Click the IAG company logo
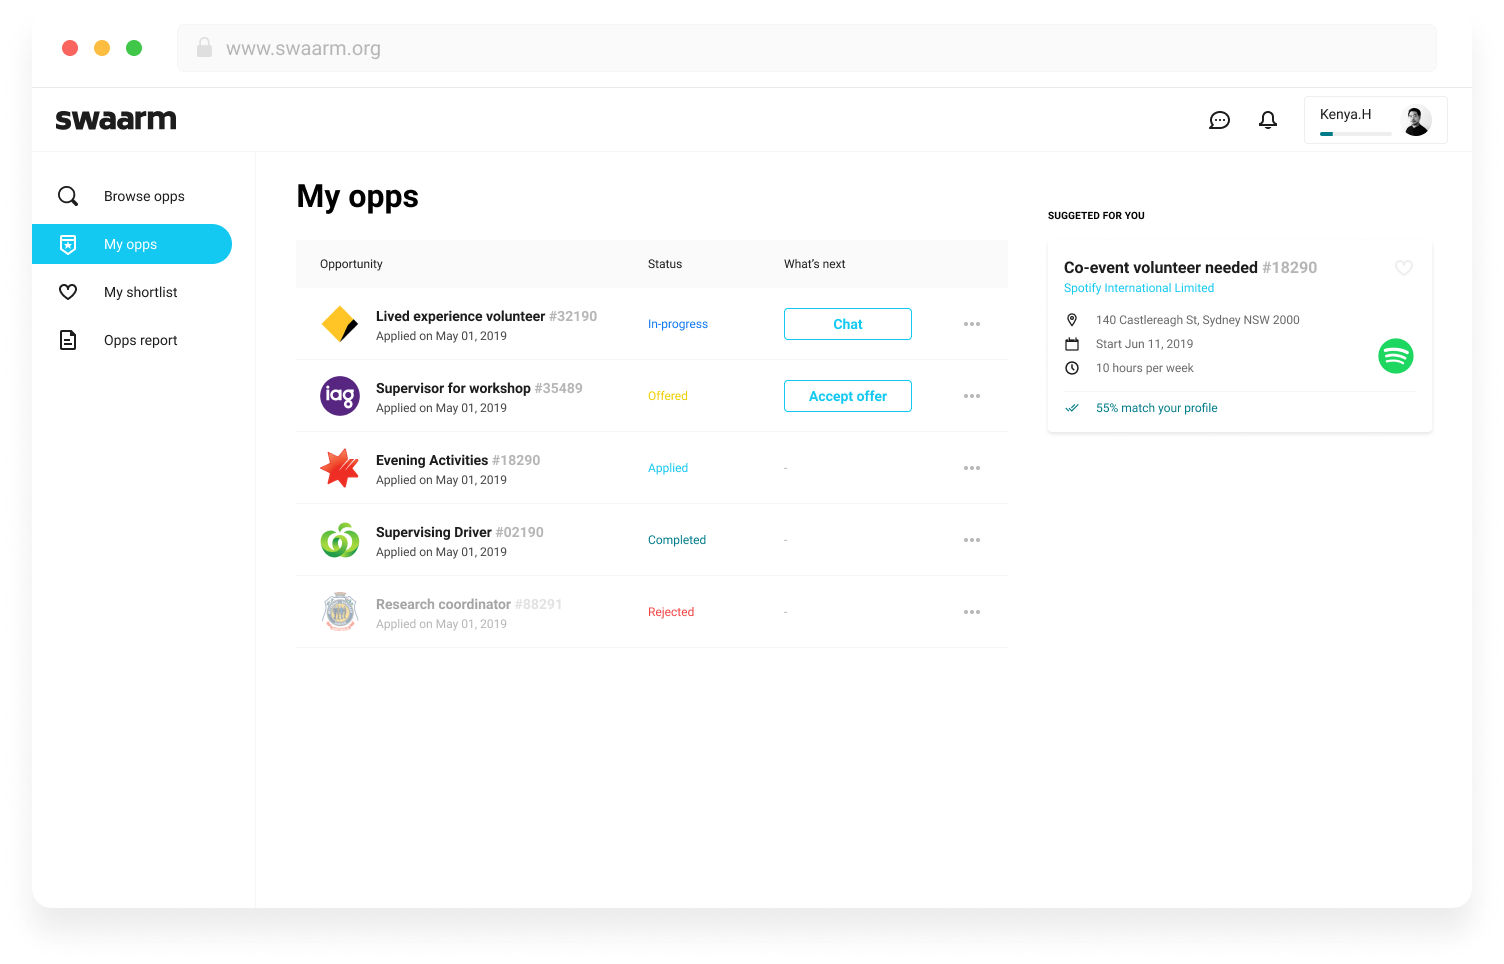This screenshot has width=1504, height=964. [340, 396]
